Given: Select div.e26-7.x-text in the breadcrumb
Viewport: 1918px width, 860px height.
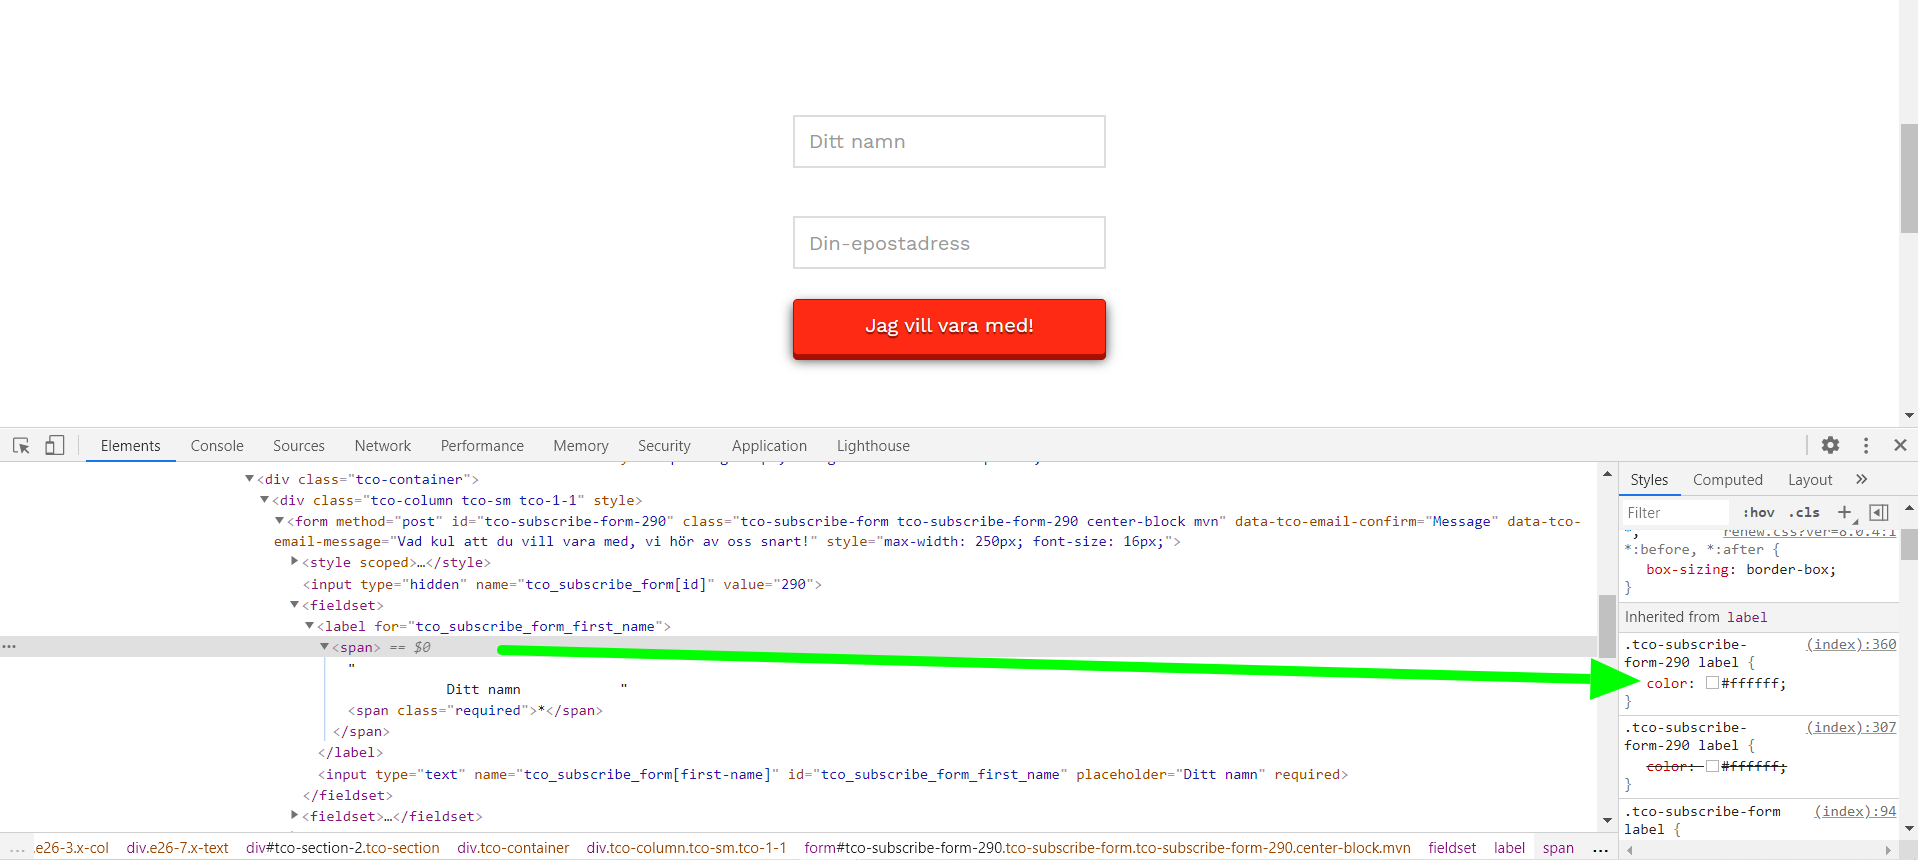Looking at the screenshot, I should click(x=178, y=848).
